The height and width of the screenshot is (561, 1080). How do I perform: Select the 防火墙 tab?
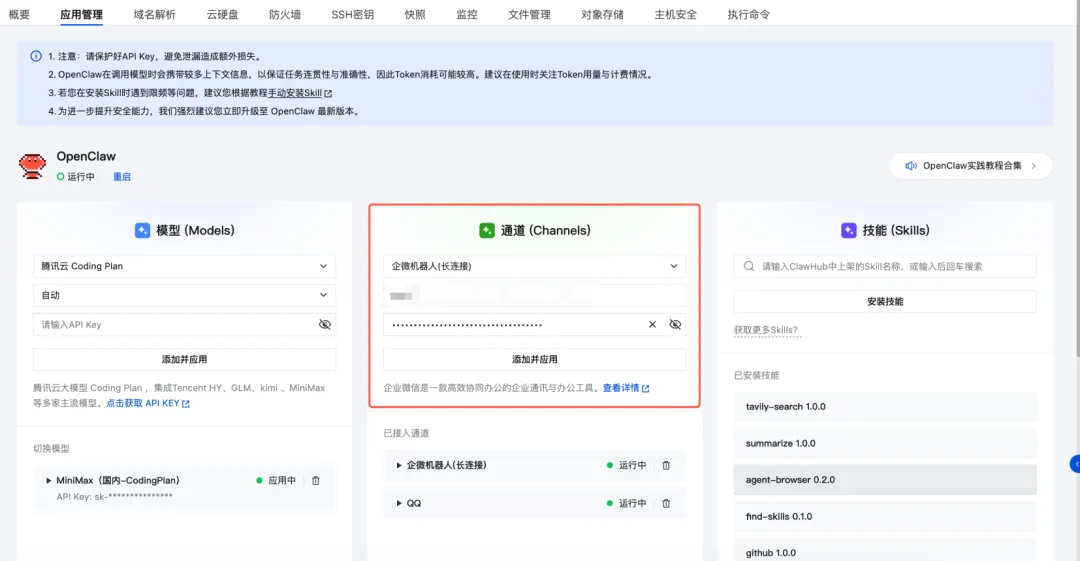click(284, 14)
